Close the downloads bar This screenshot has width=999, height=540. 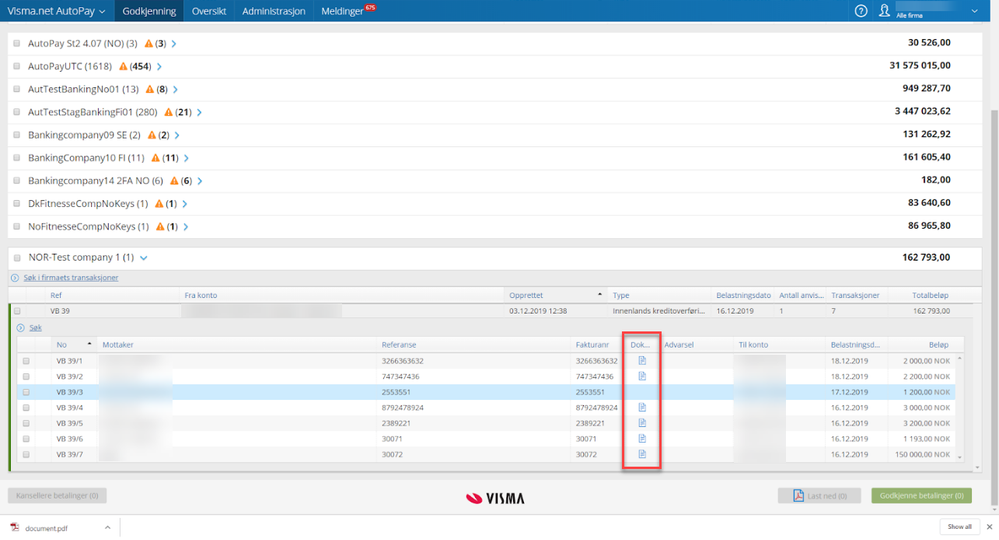[989, 527]
